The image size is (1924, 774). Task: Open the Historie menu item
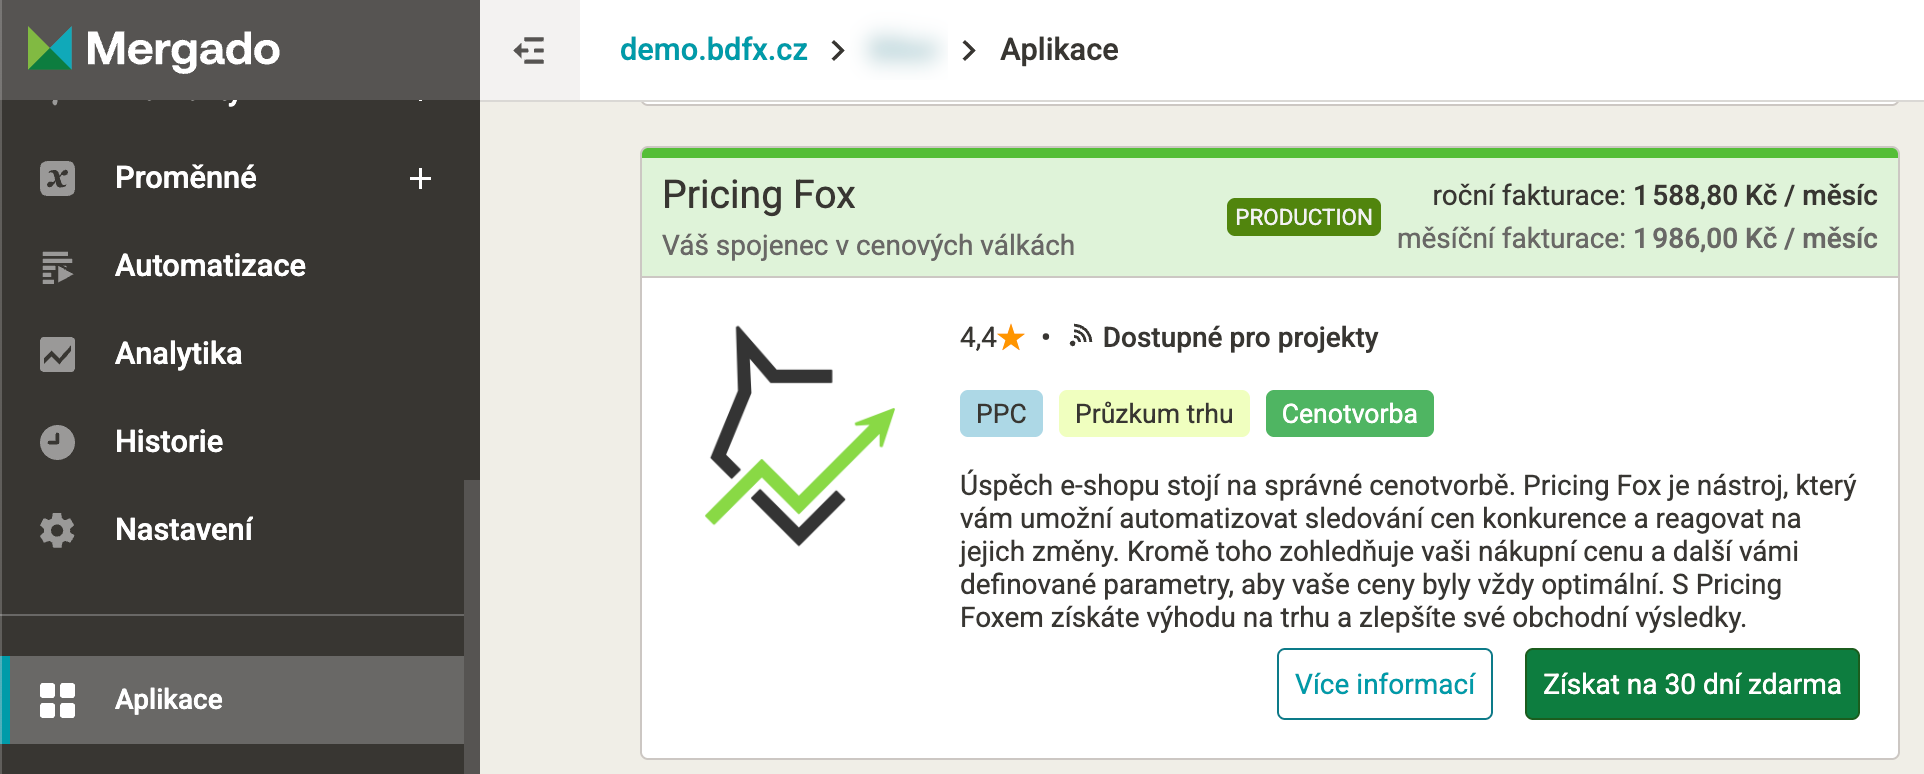click(x=169, y=442)
